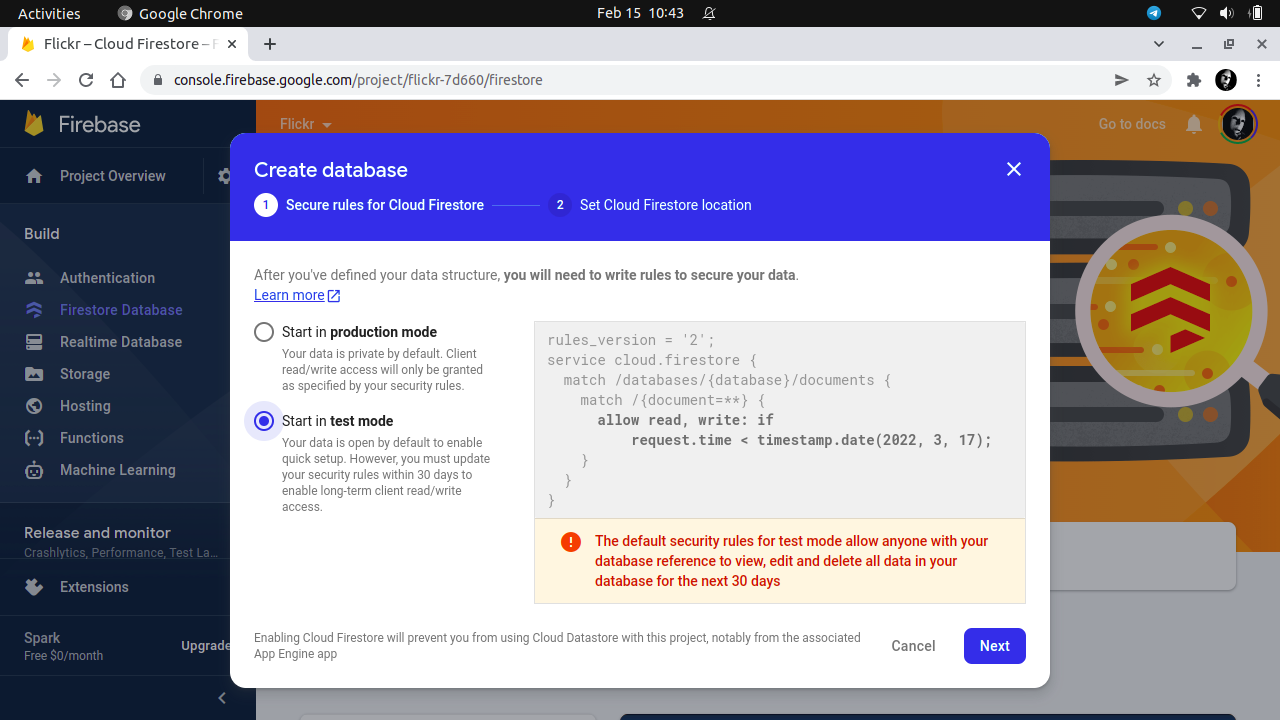
Task: Click the Telegram tray icon
Action: click(x=1154, y=13)
